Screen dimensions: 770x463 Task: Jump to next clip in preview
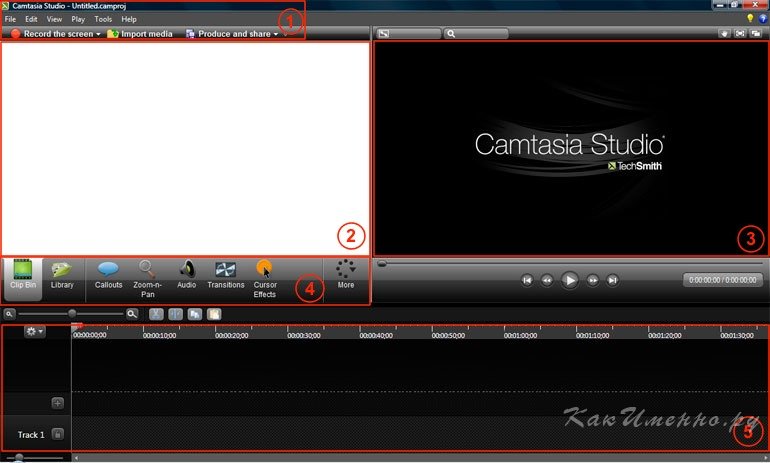point(612,280)
